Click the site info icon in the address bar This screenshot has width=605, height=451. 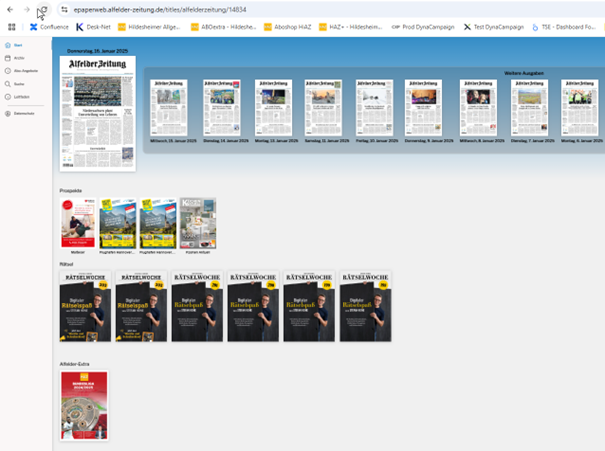(x=64, y=9)
